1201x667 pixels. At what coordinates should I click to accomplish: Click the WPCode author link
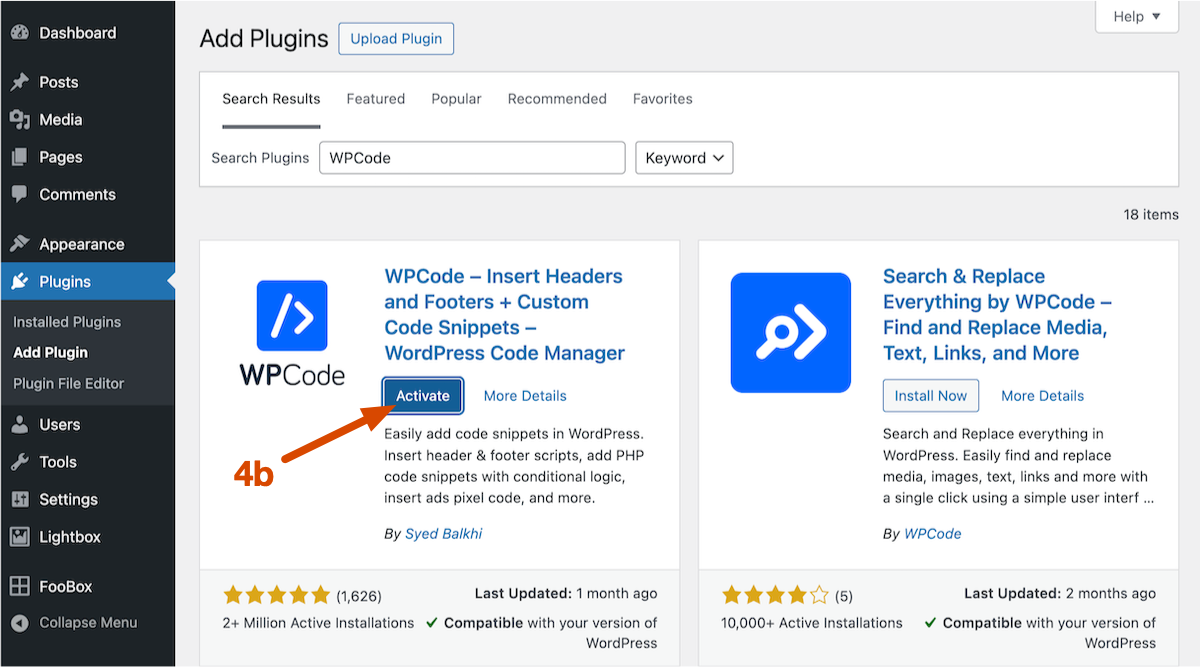coord(933,534)
